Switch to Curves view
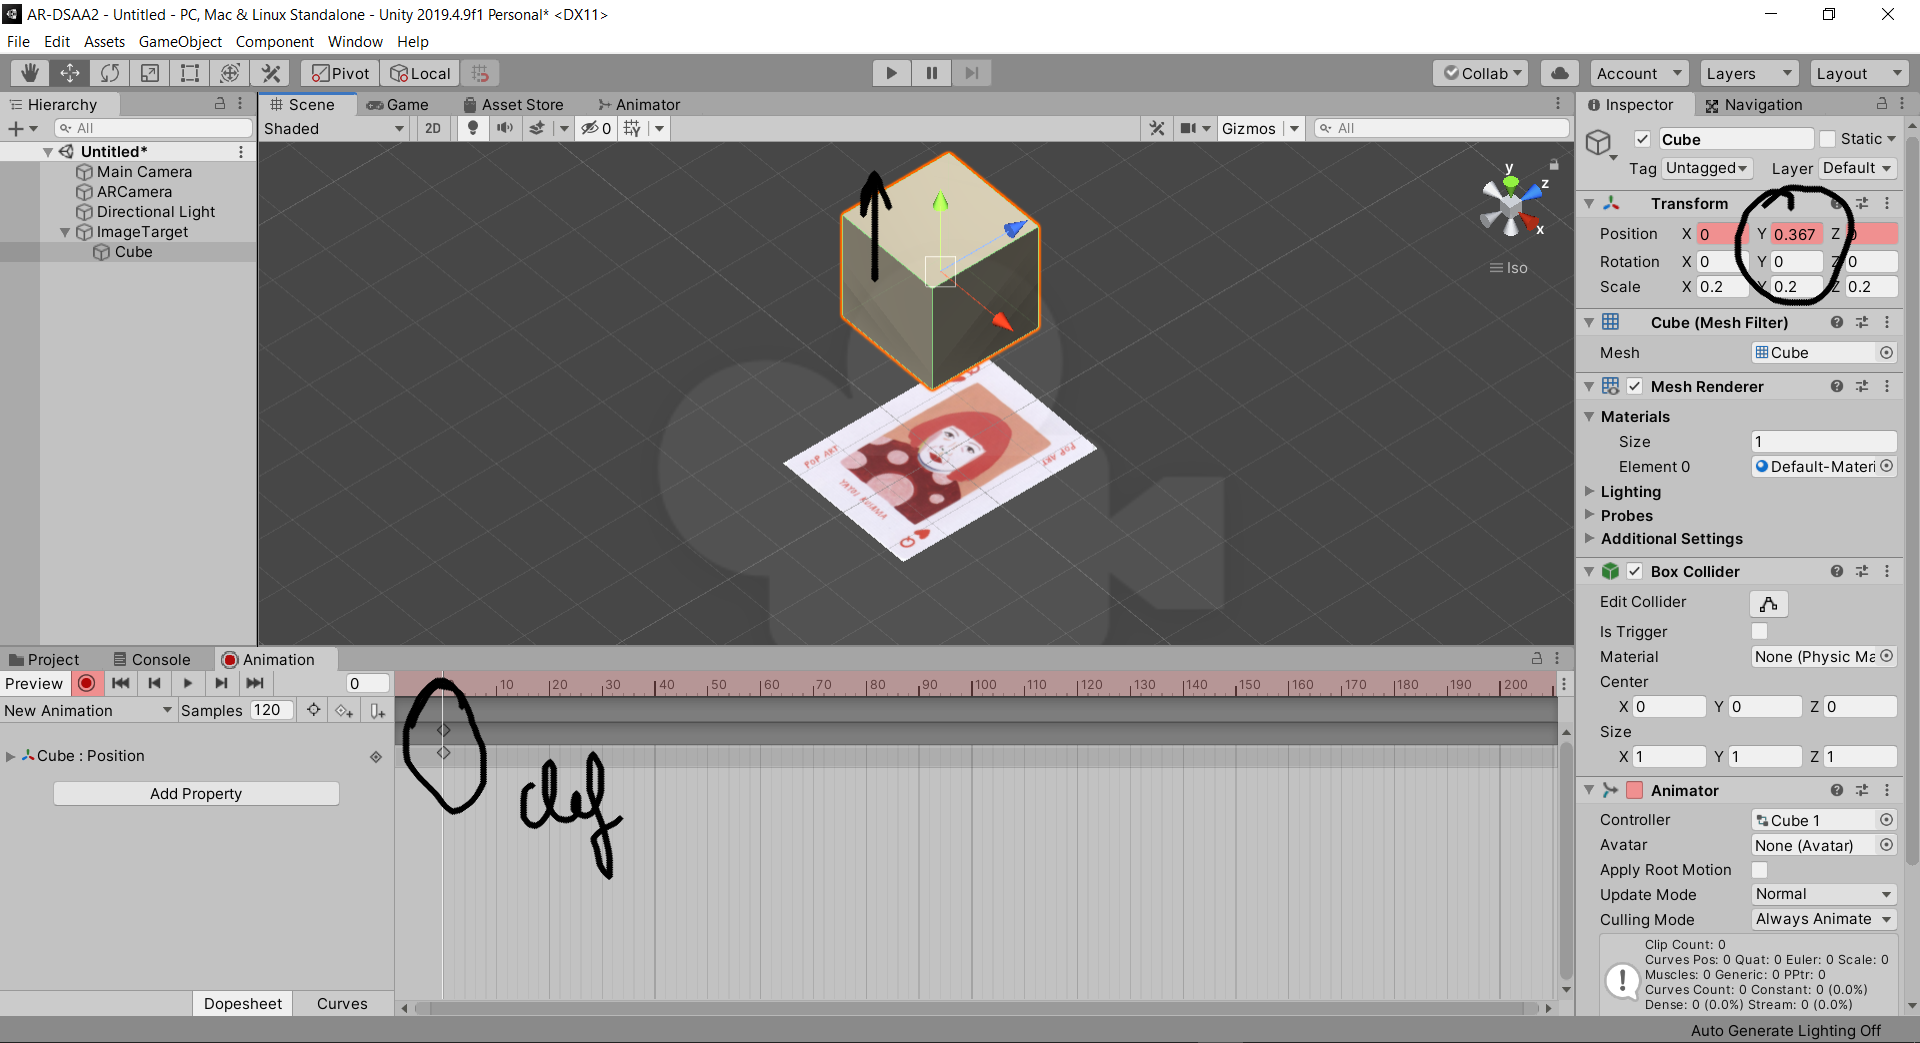The height and width of the screenshot is (1043, 1920). pyautogui.click(x=342, y=1004)
